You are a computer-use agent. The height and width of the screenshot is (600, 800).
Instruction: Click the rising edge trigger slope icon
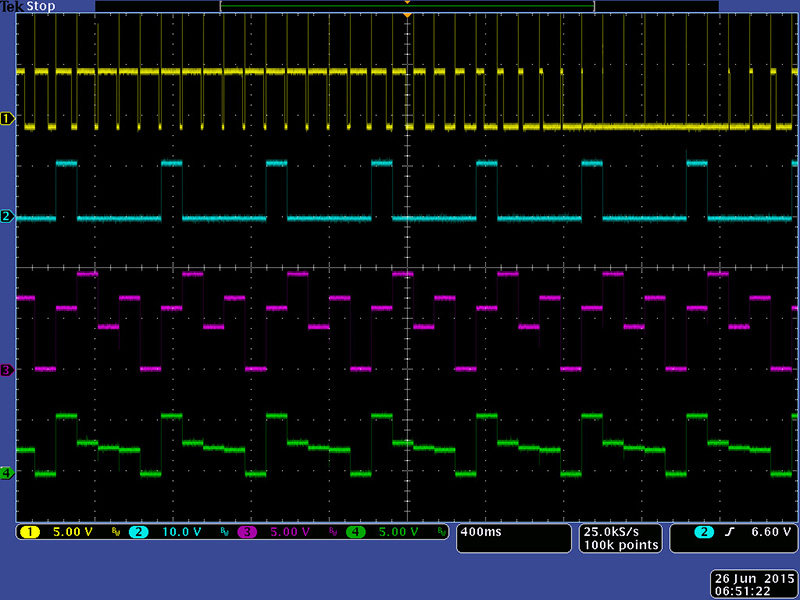[x=729, y=532]
